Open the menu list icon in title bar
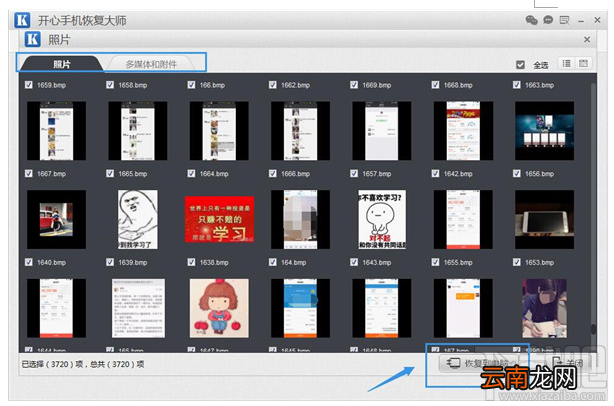Screen dimensions: 614x406 [x=564, y=20]
